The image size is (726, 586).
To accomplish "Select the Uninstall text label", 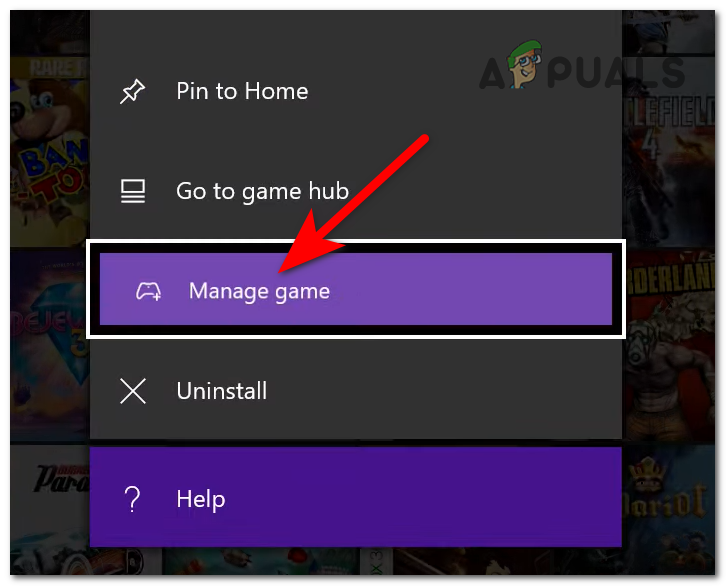I will pos(222,391).
